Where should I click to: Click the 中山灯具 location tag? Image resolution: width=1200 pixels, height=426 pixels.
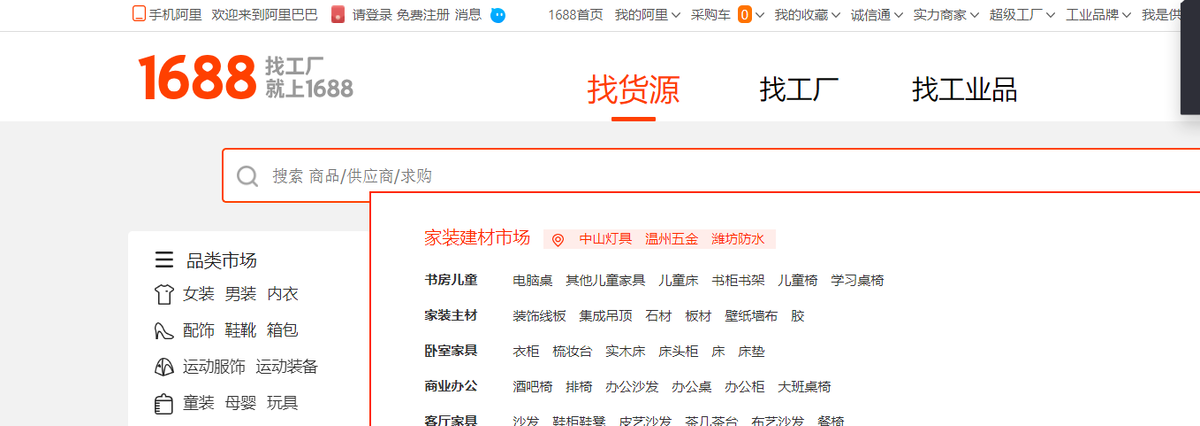(606, 240)
